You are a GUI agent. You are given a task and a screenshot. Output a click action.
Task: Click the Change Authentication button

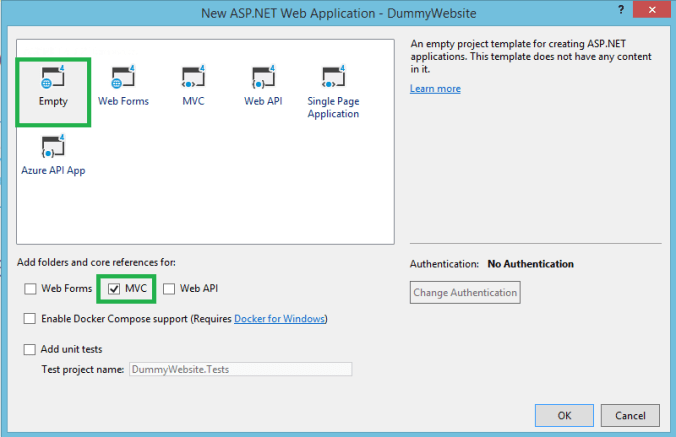(x=465, y=293)
